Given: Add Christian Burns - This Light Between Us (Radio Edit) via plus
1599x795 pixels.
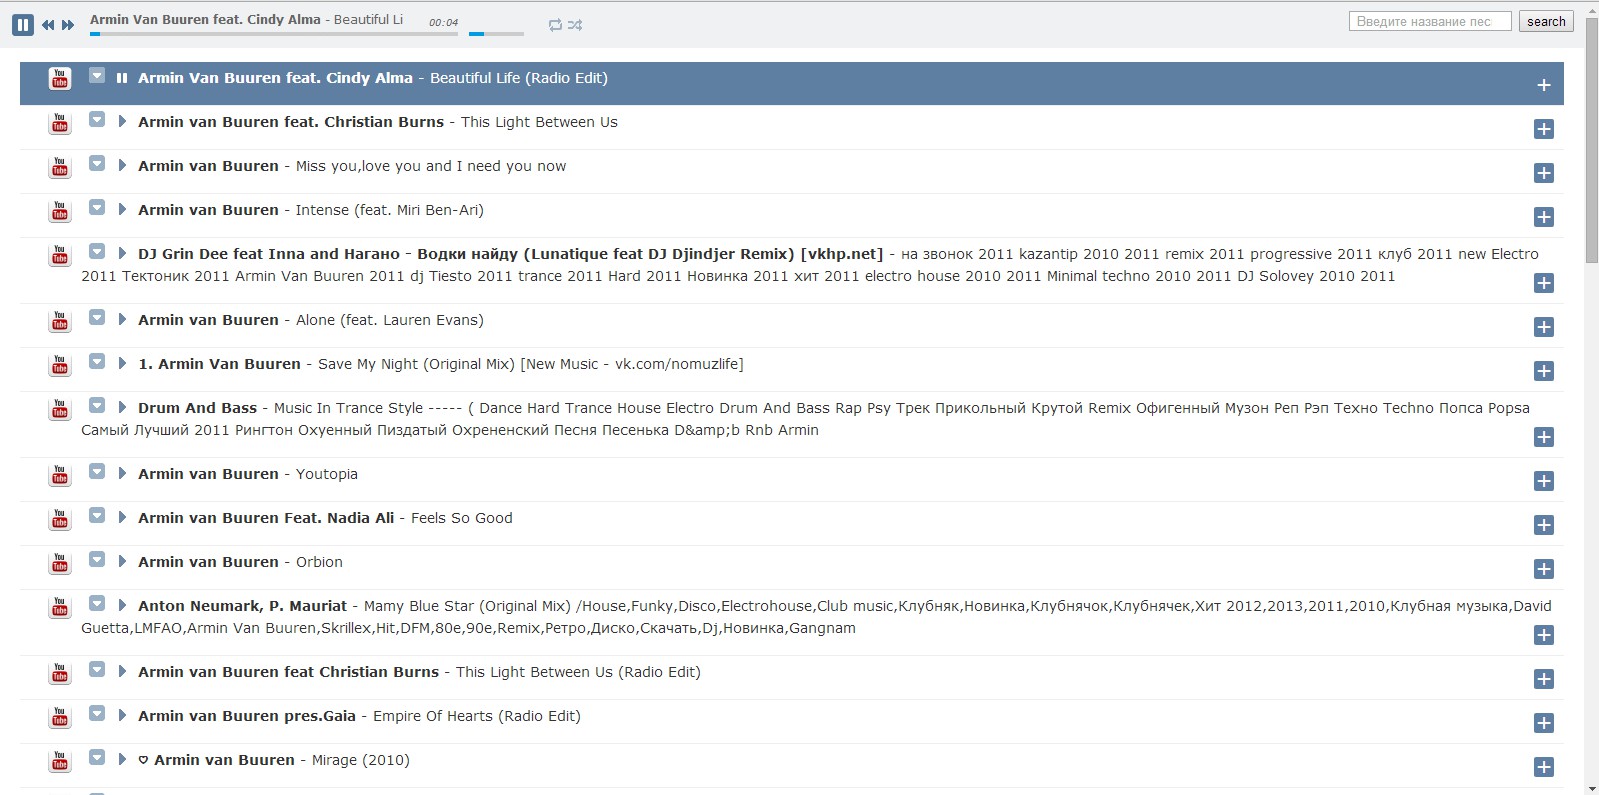Looking at the screenshot, I should coord(1544,679).
